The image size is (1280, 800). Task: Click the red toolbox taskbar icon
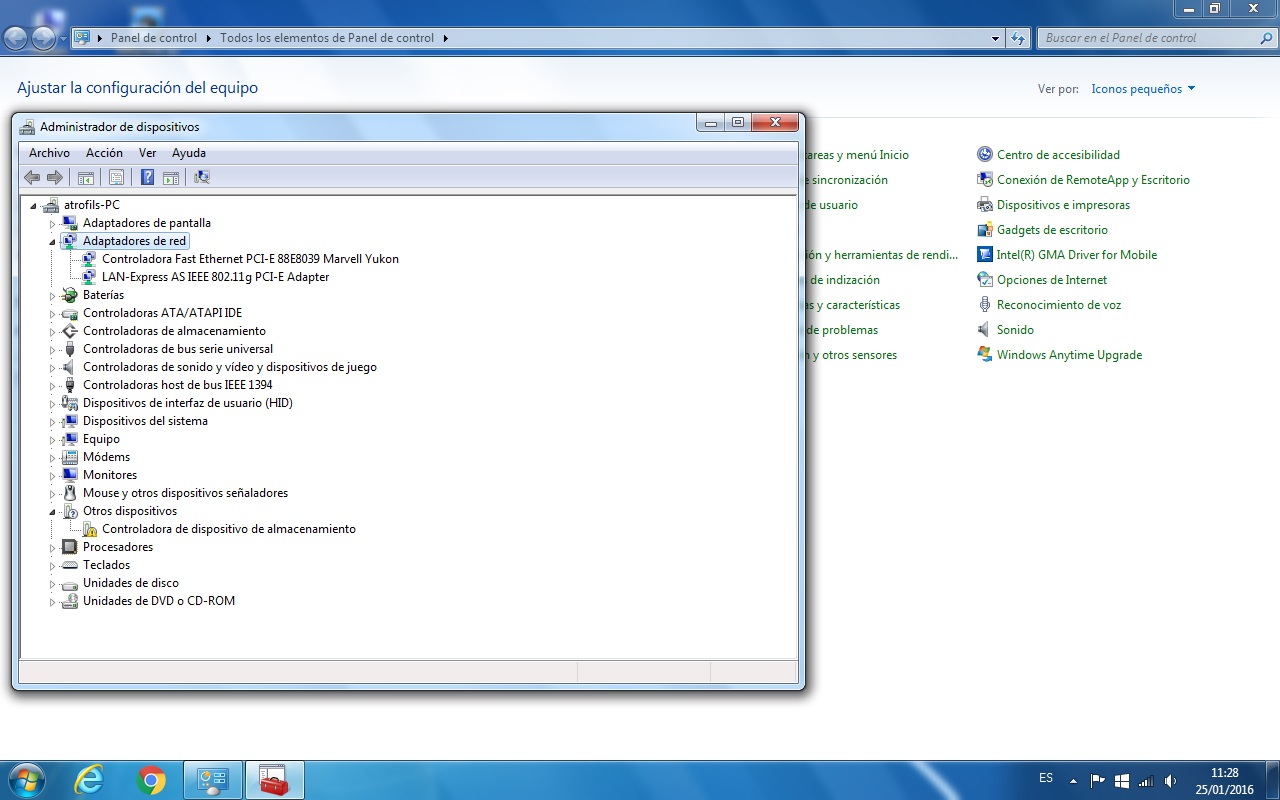pos(273,780)
